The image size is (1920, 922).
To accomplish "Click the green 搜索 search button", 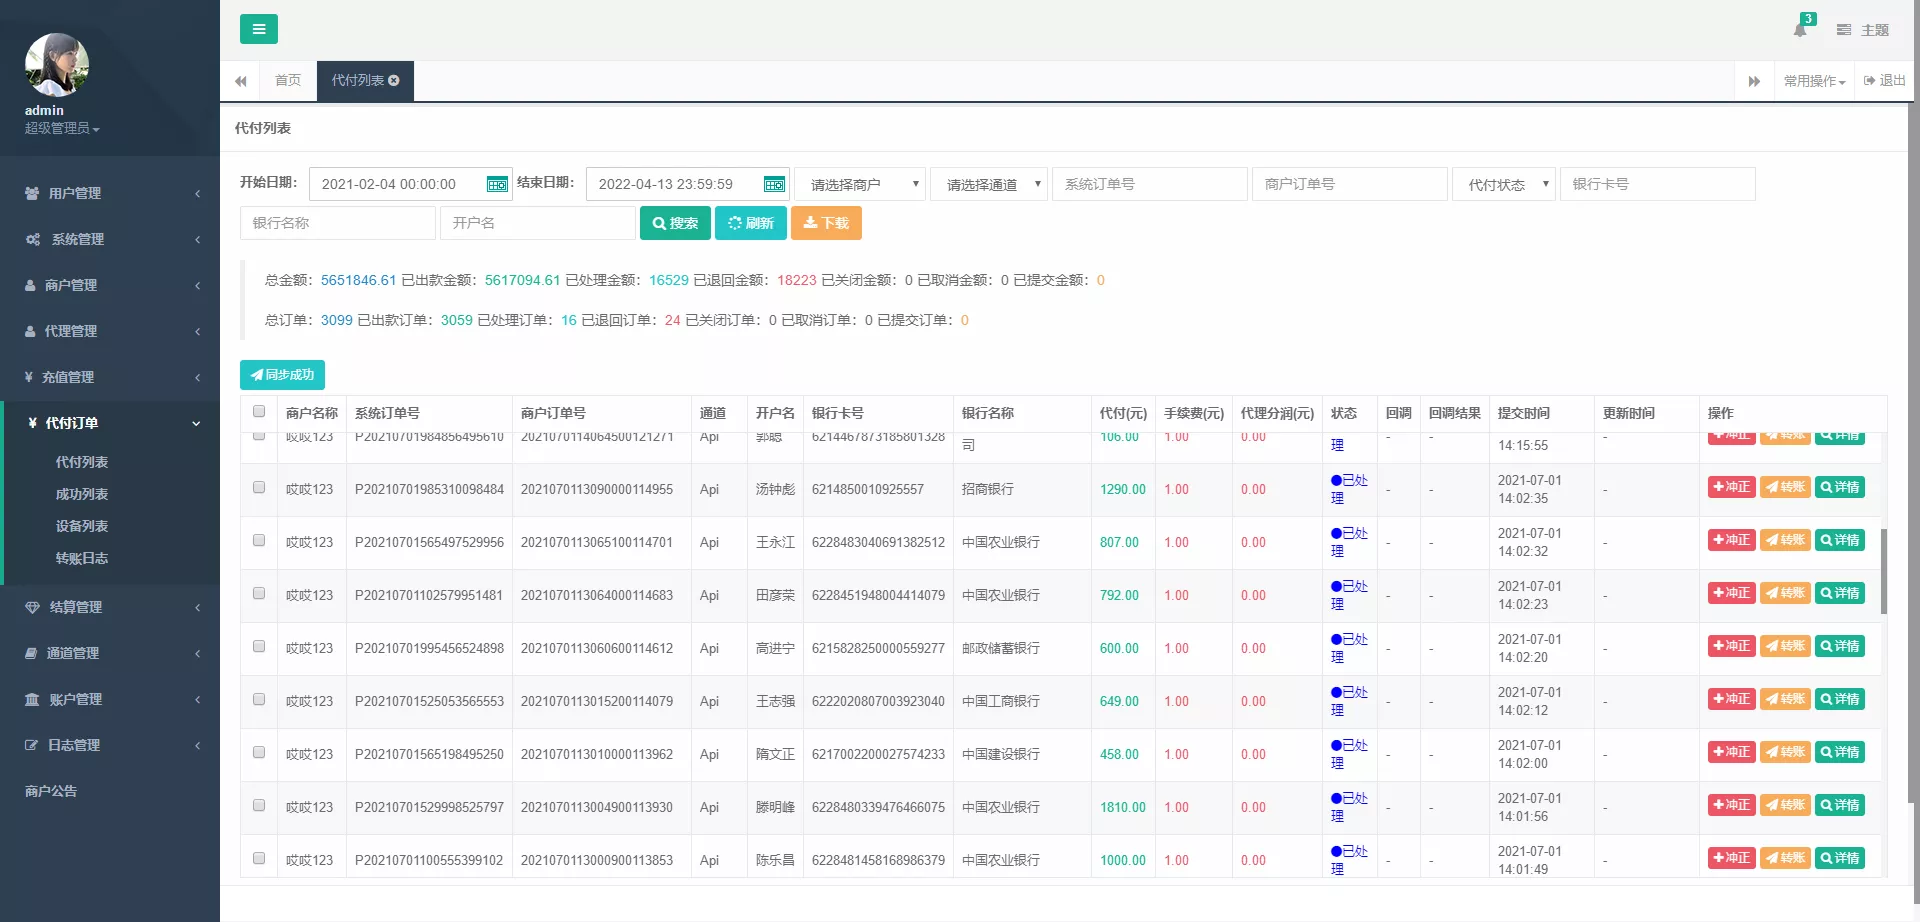I will click(x=675, y=223).
